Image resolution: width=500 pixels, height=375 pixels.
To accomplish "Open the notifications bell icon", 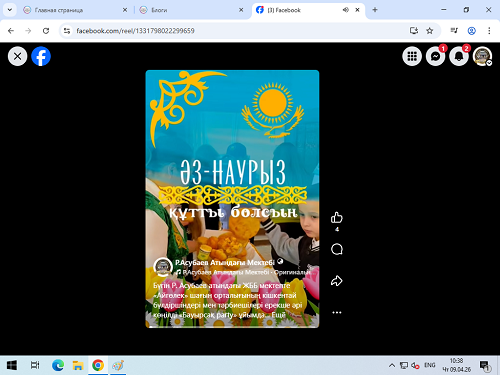I will click(459, 56).
